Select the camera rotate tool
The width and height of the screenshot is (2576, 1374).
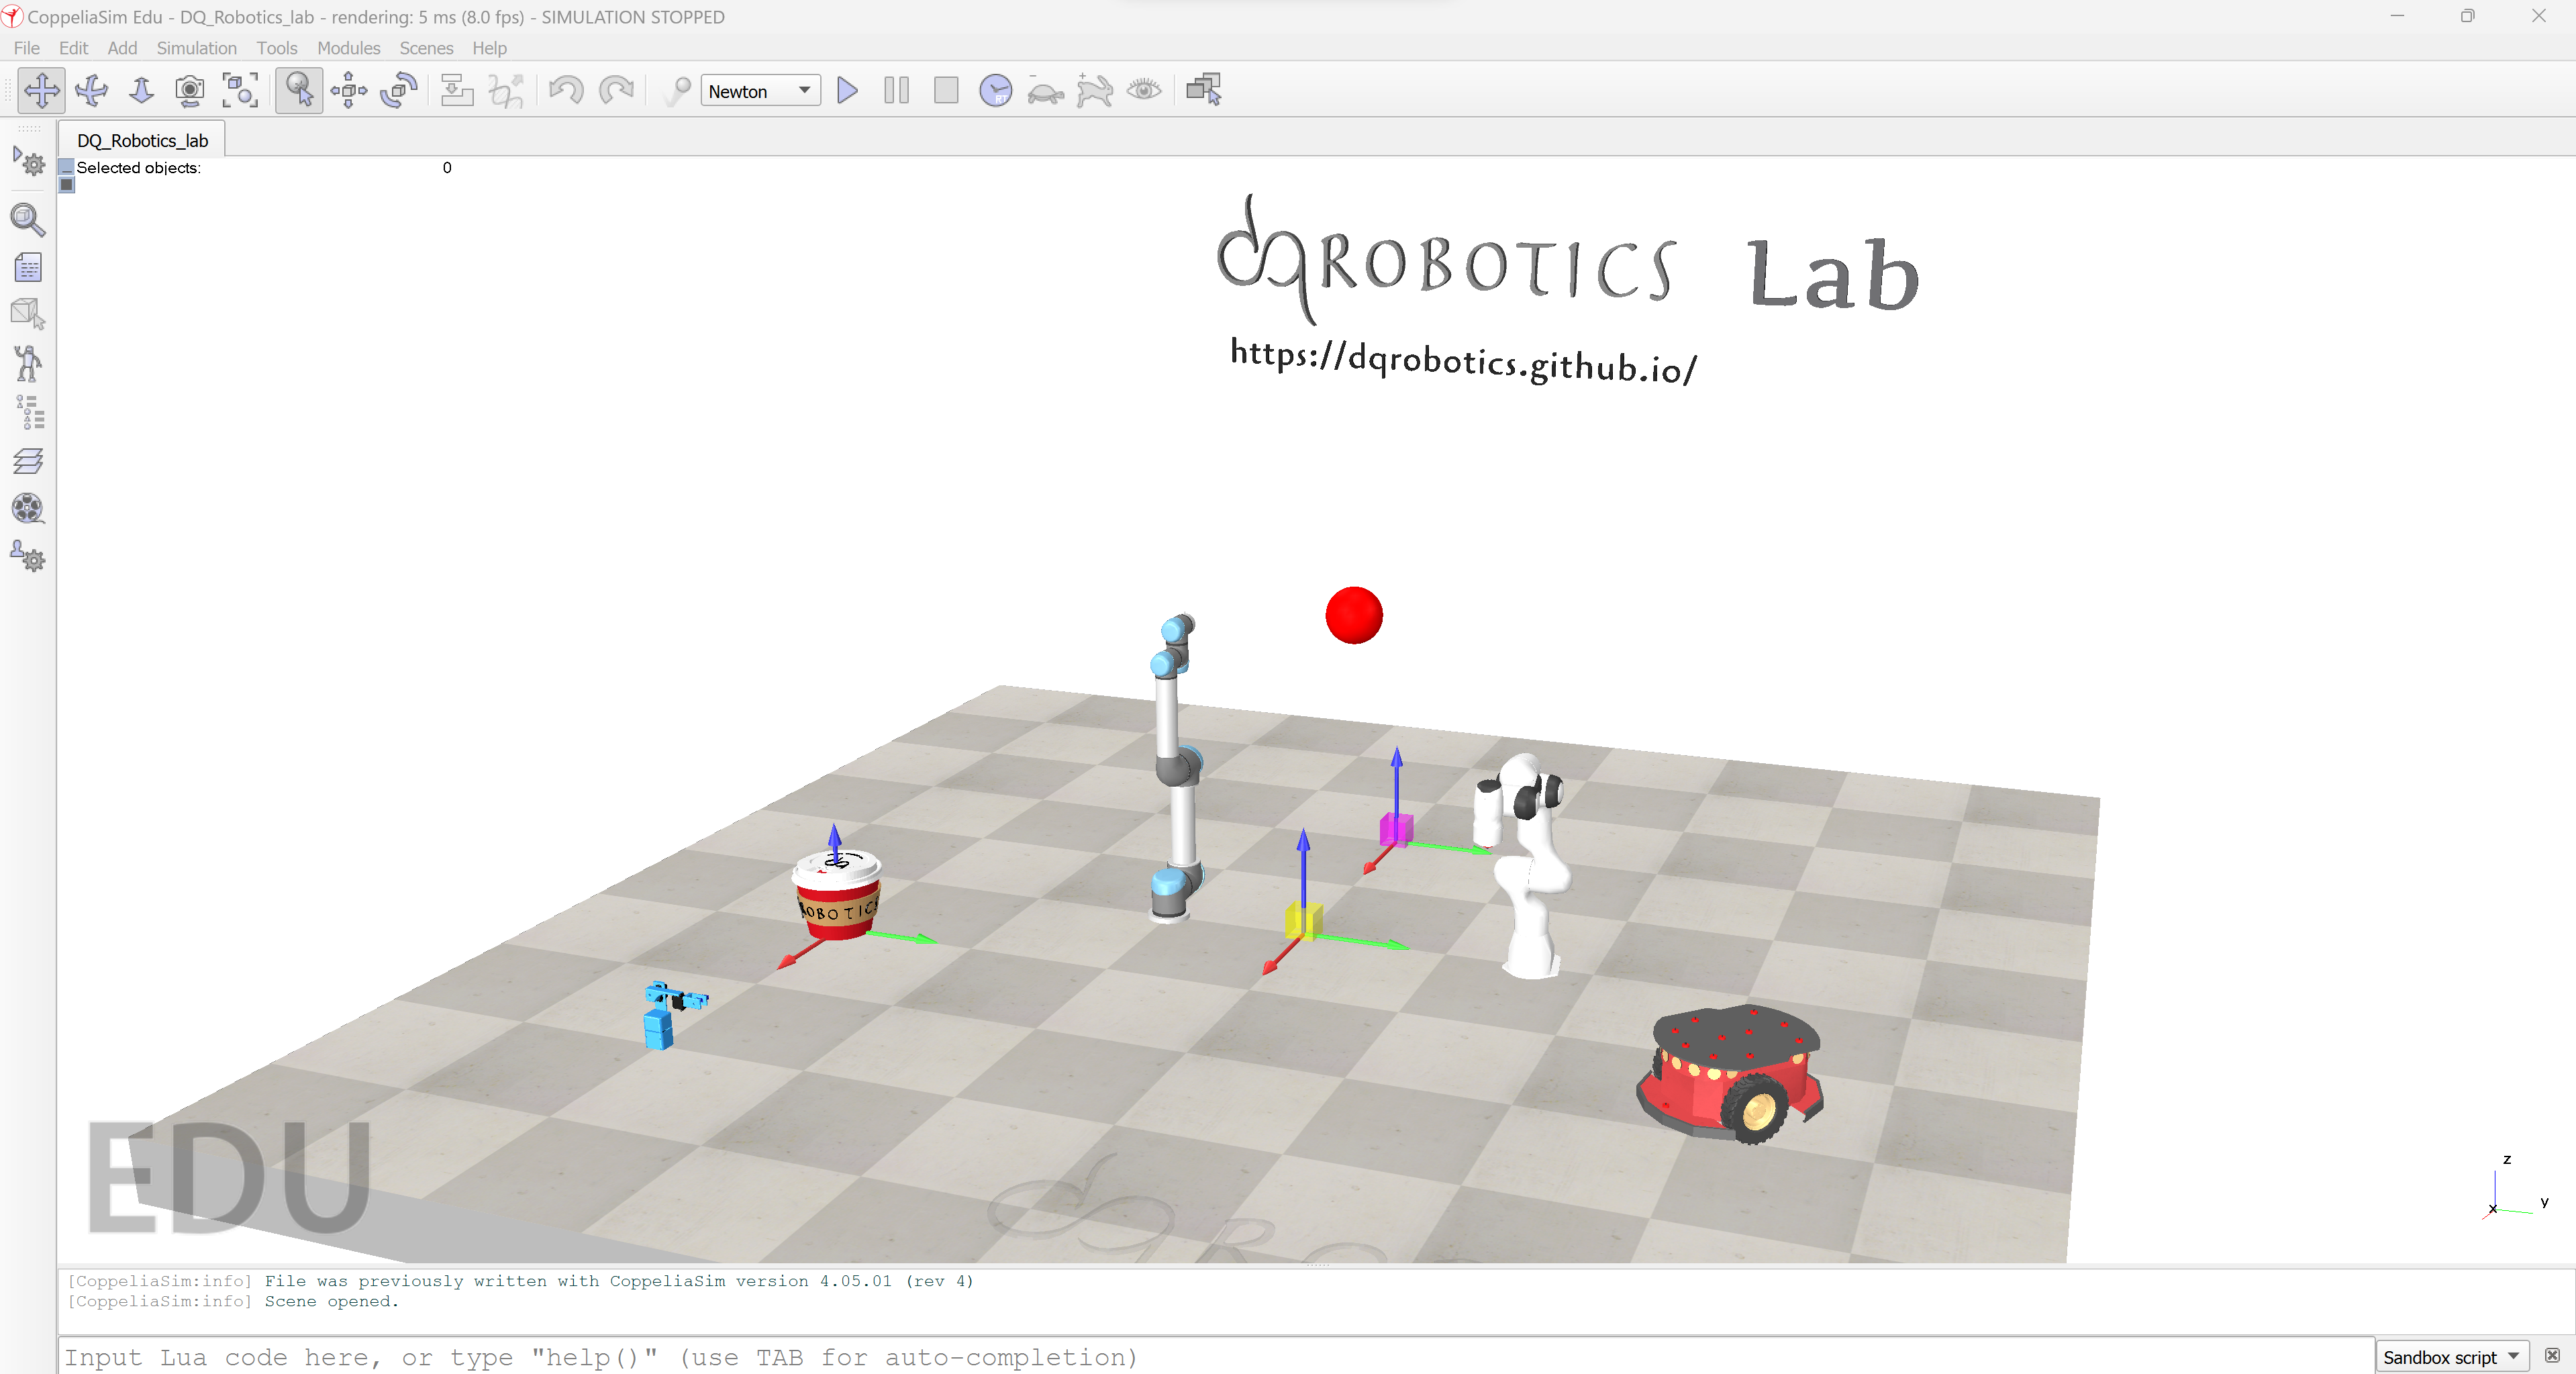pos(91,91)
